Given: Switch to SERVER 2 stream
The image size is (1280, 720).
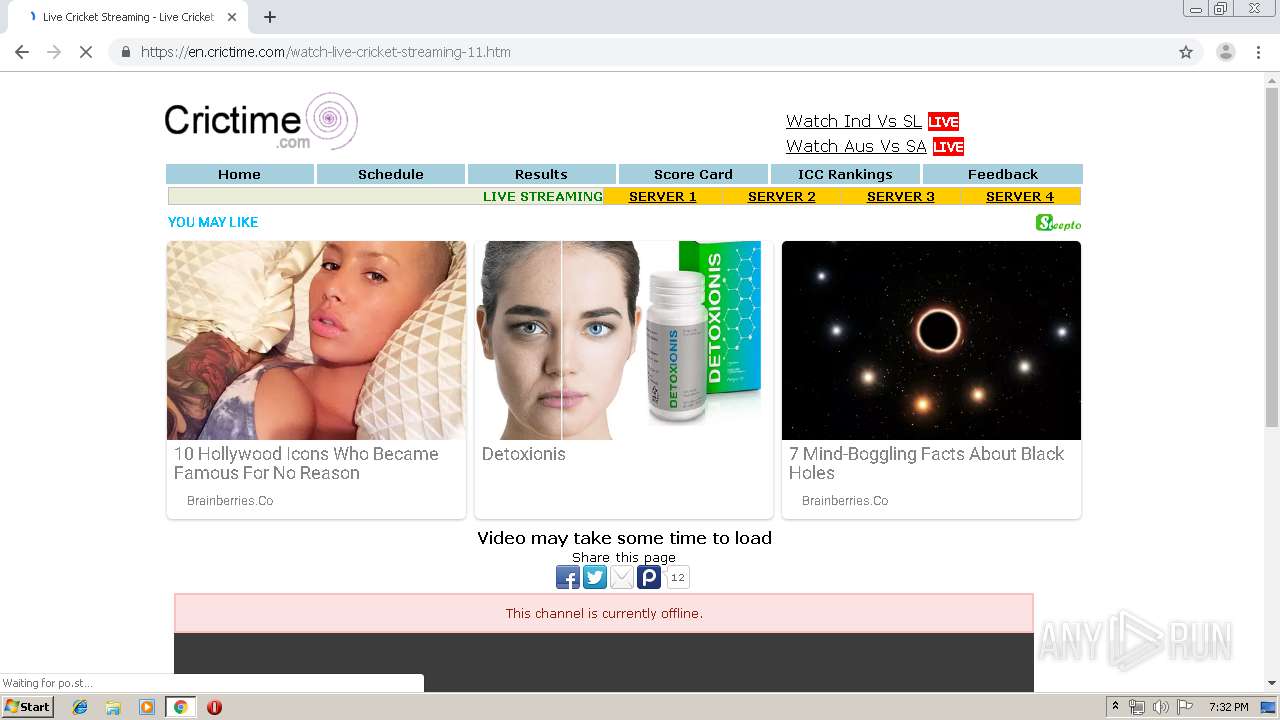Looking at the screenshot, I should coord(782,196).
